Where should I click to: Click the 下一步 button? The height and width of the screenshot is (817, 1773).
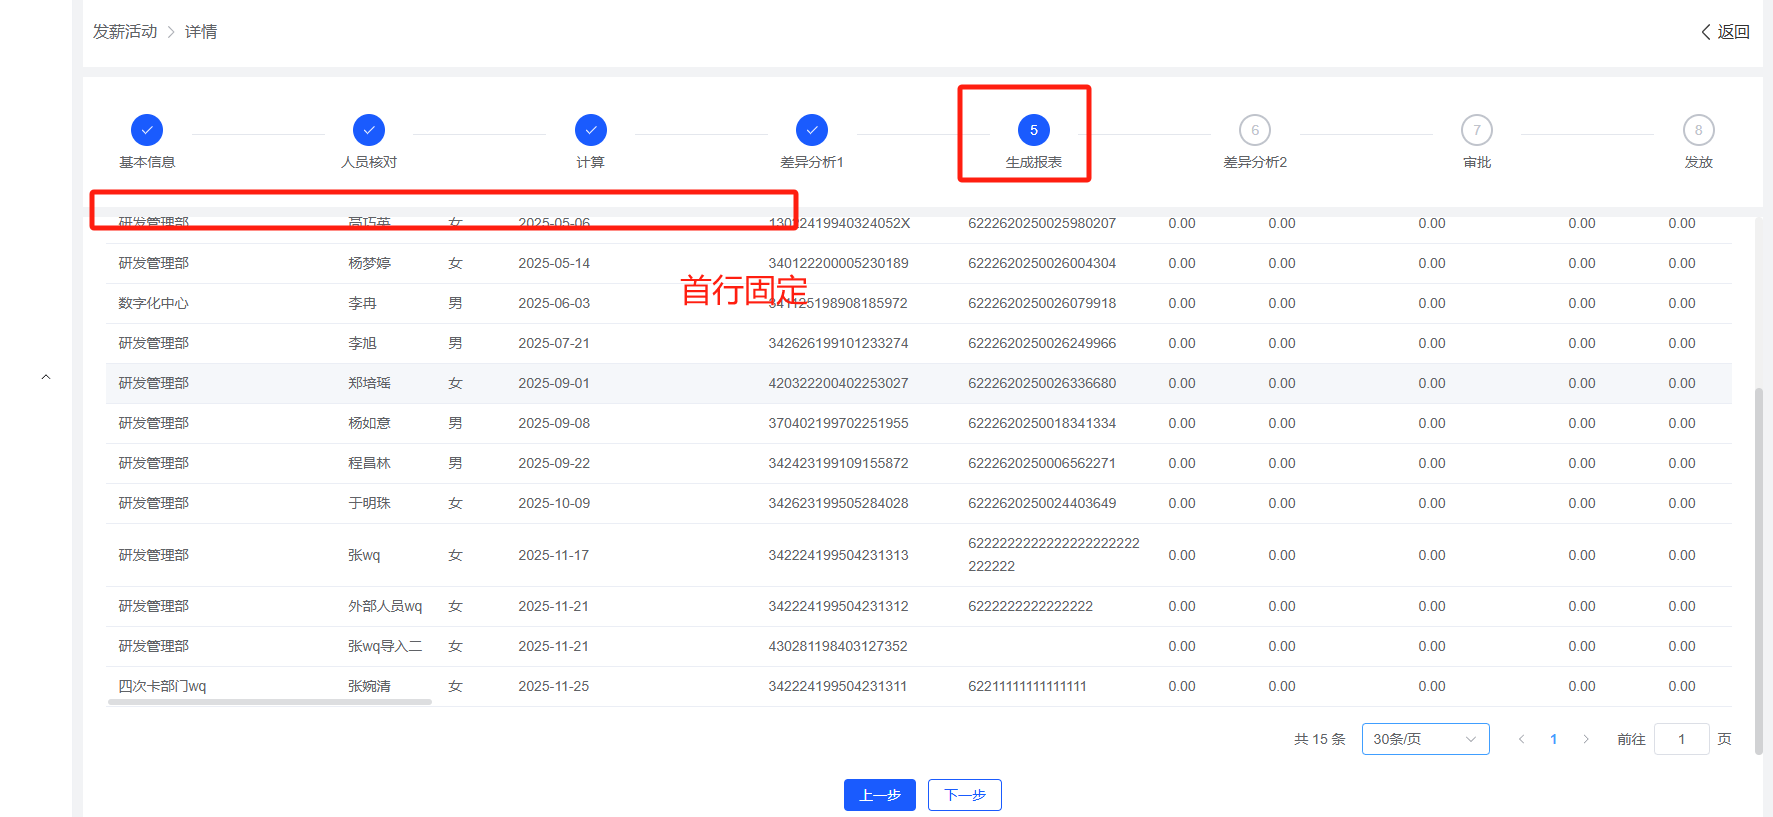point(965,795)
